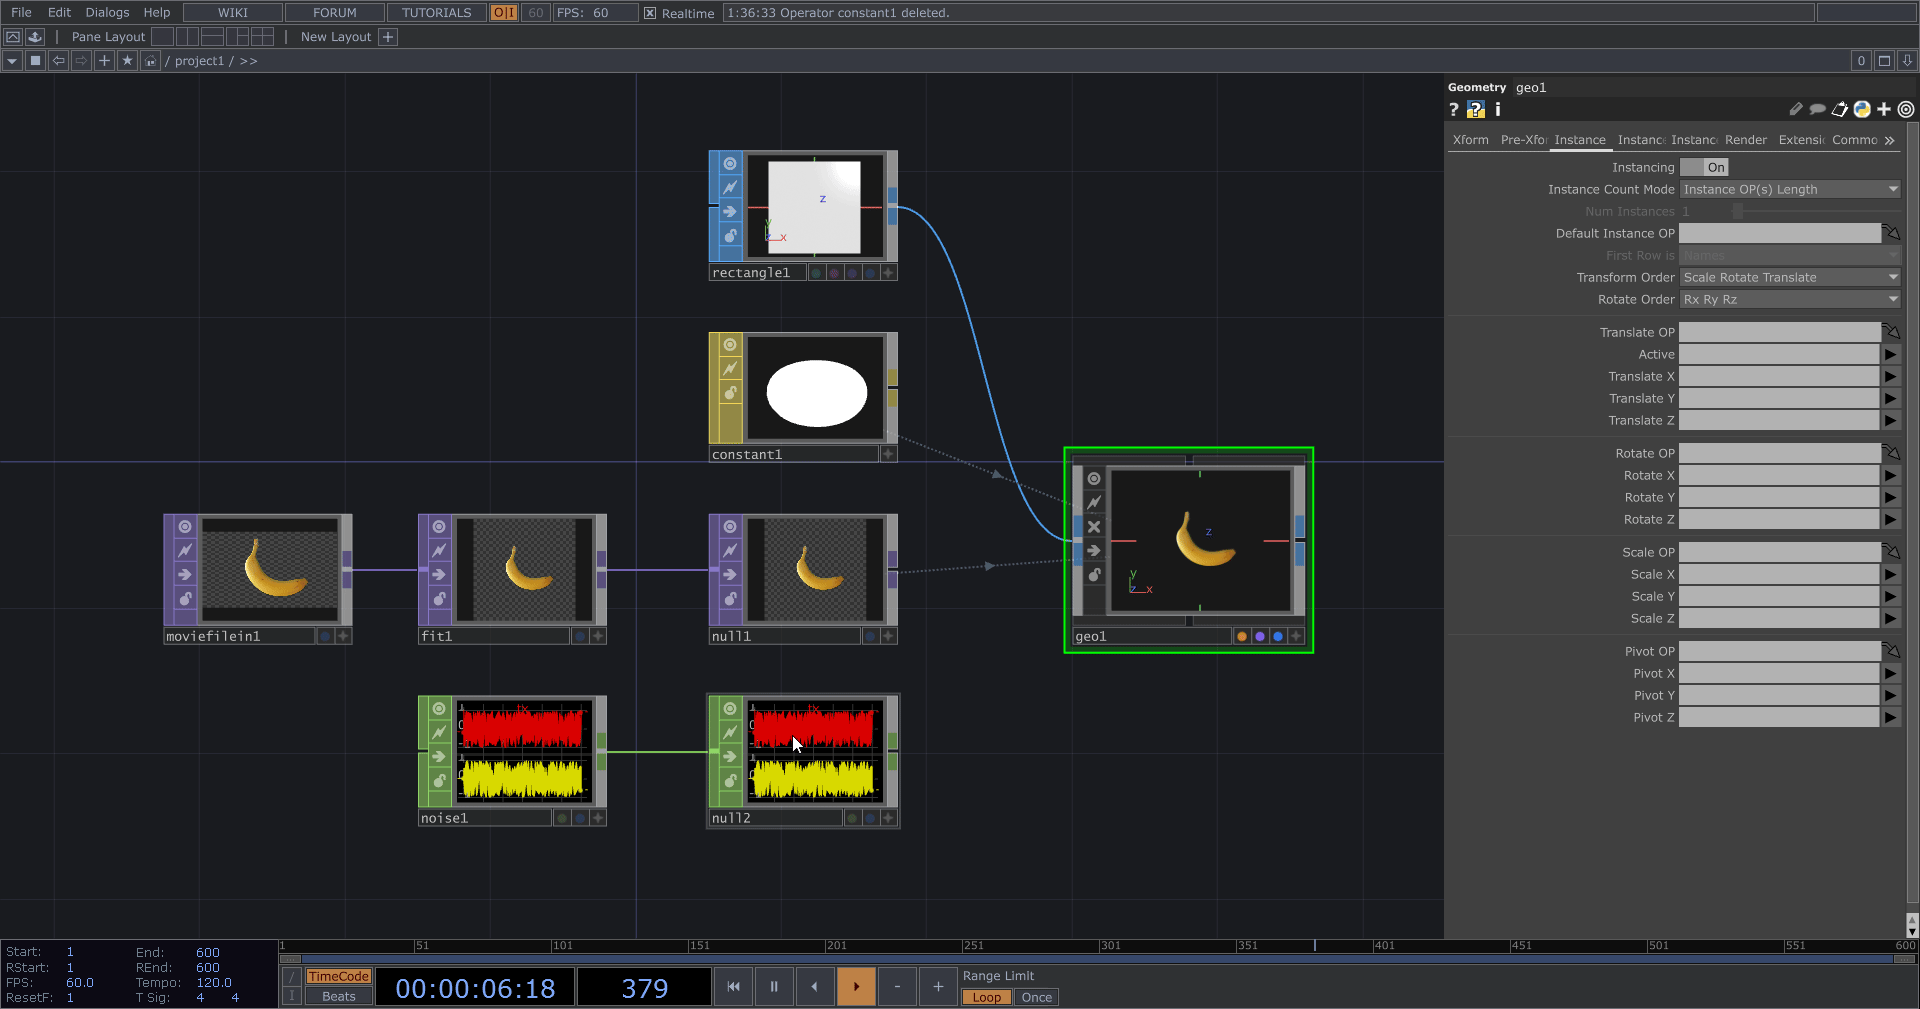
Task: Click the TUTORIALS button
Action: 436,13
